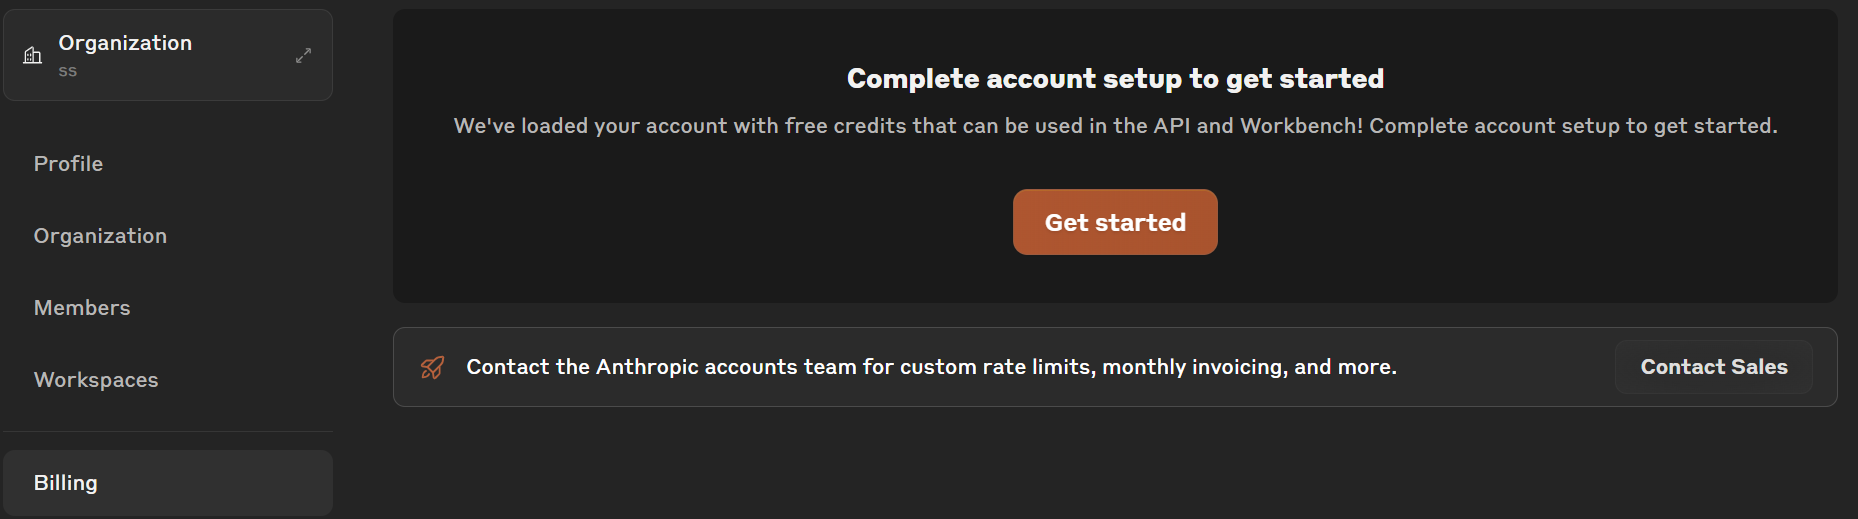Expand the organization switcher arrows icon

click(304, 55)
